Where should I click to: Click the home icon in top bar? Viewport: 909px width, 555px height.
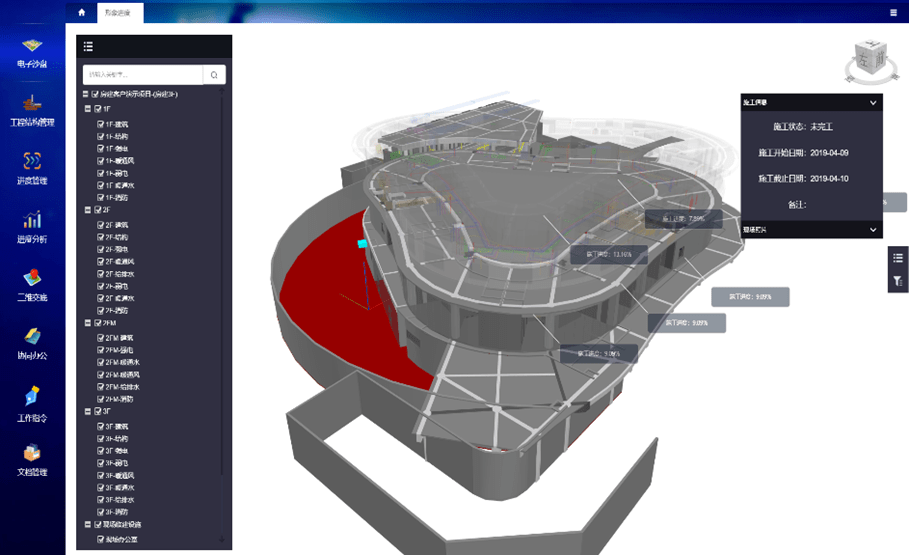pyautogui.click(x=81, y=13)
